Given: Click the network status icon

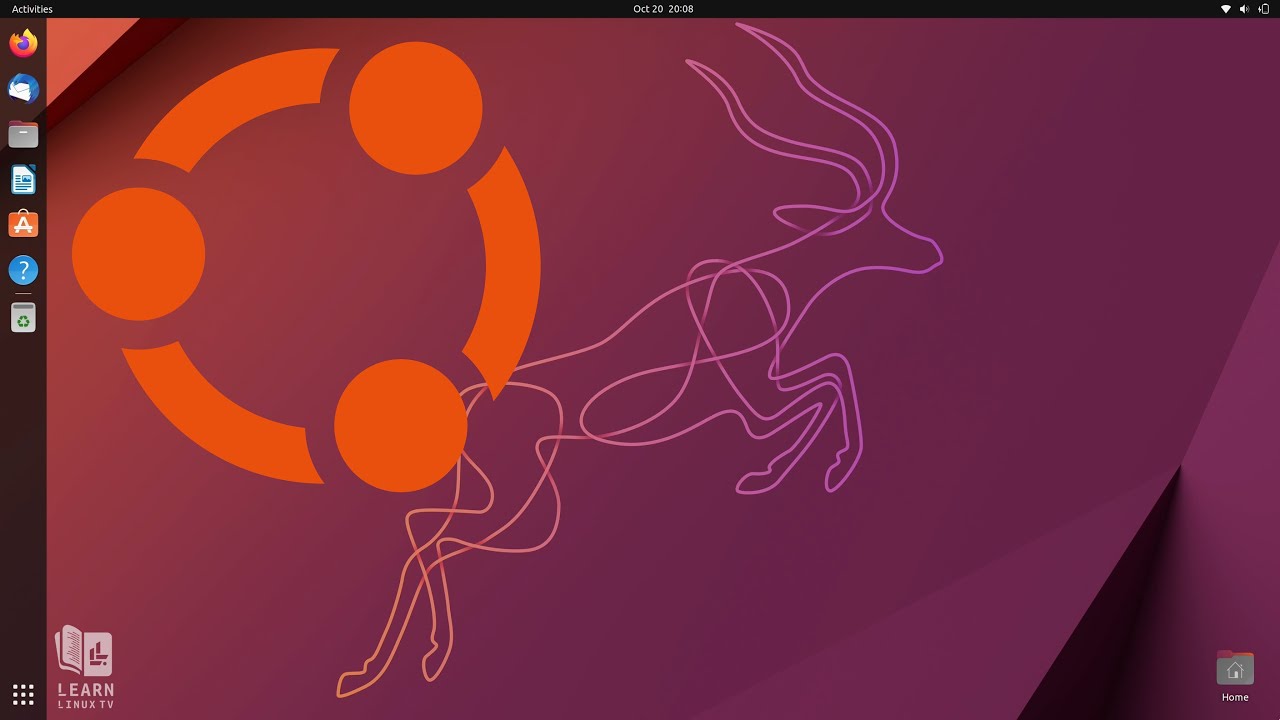Looking at the screenshot, I should point(1226,9).
